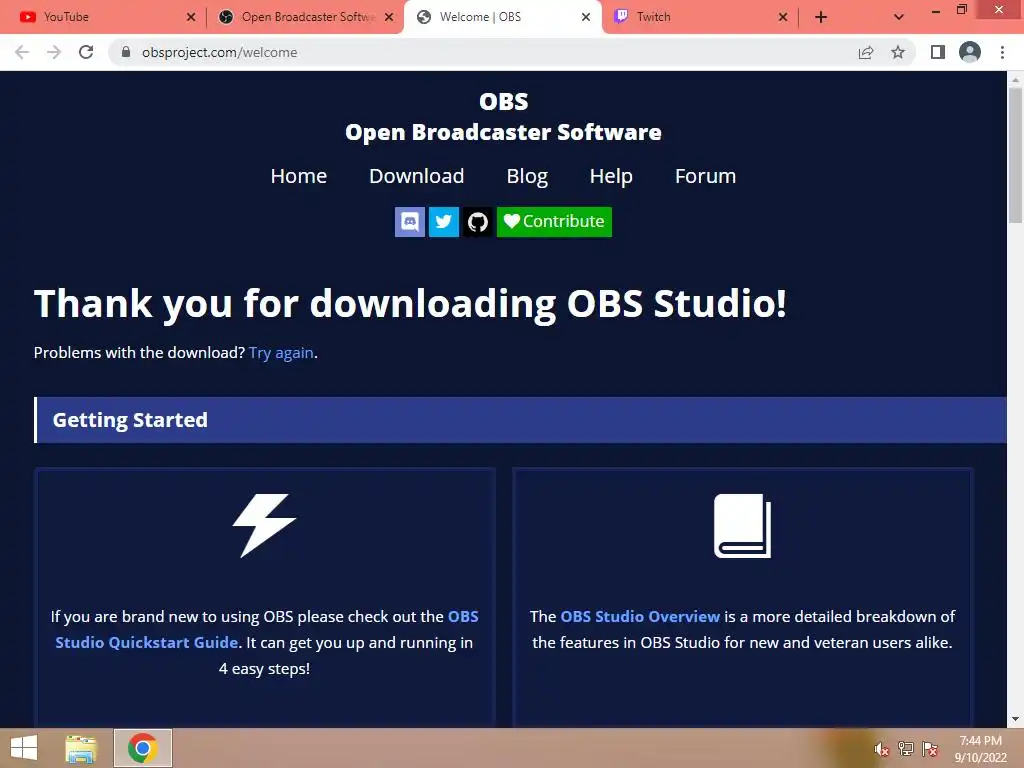Viewport: 1024px width, 768px height.
Task: Open the Chrome profile avatar
Action: point(970,52)
